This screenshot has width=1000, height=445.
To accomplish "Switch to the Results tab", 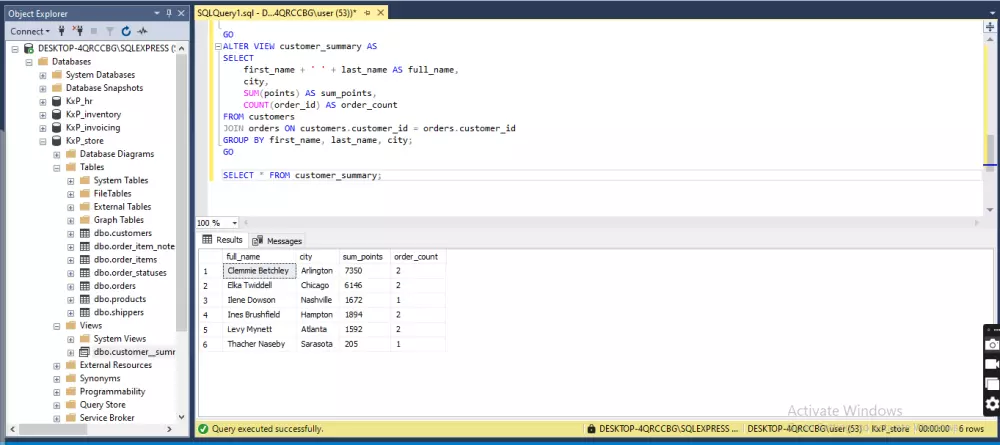I will click(x=223, y=240).
